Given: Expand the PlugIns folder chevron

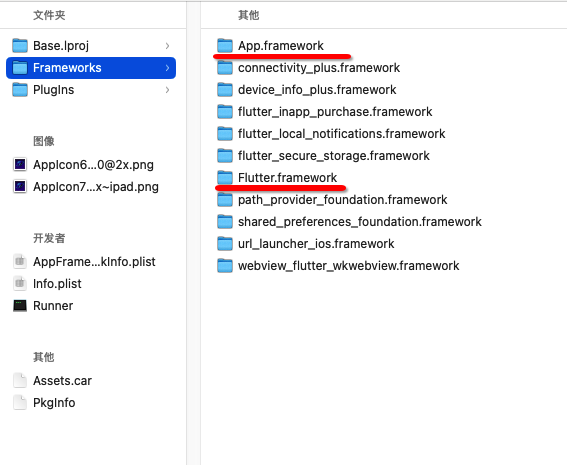Looking at the screenshot, I should (x=167, y=90).
